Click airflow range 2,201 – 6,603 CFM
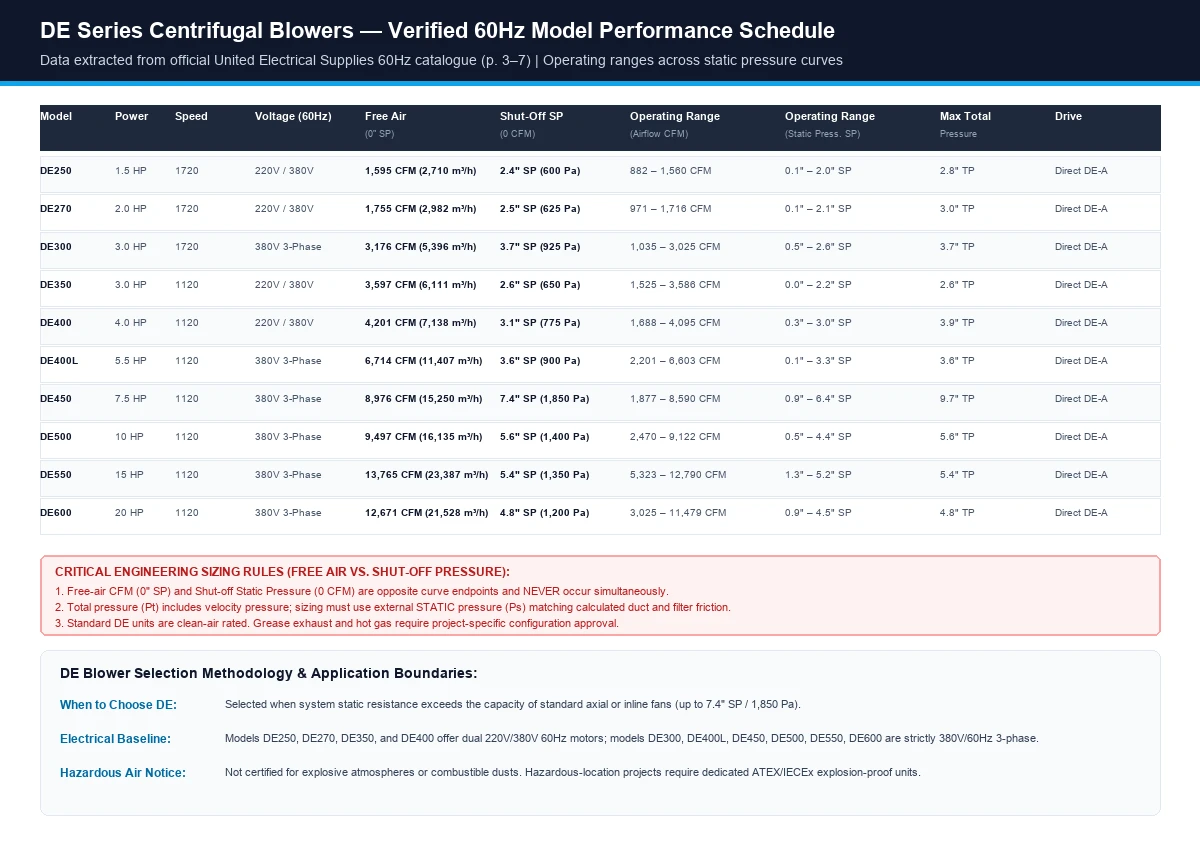Screen dimensions: 1200x850 click(x=675, y=361)
